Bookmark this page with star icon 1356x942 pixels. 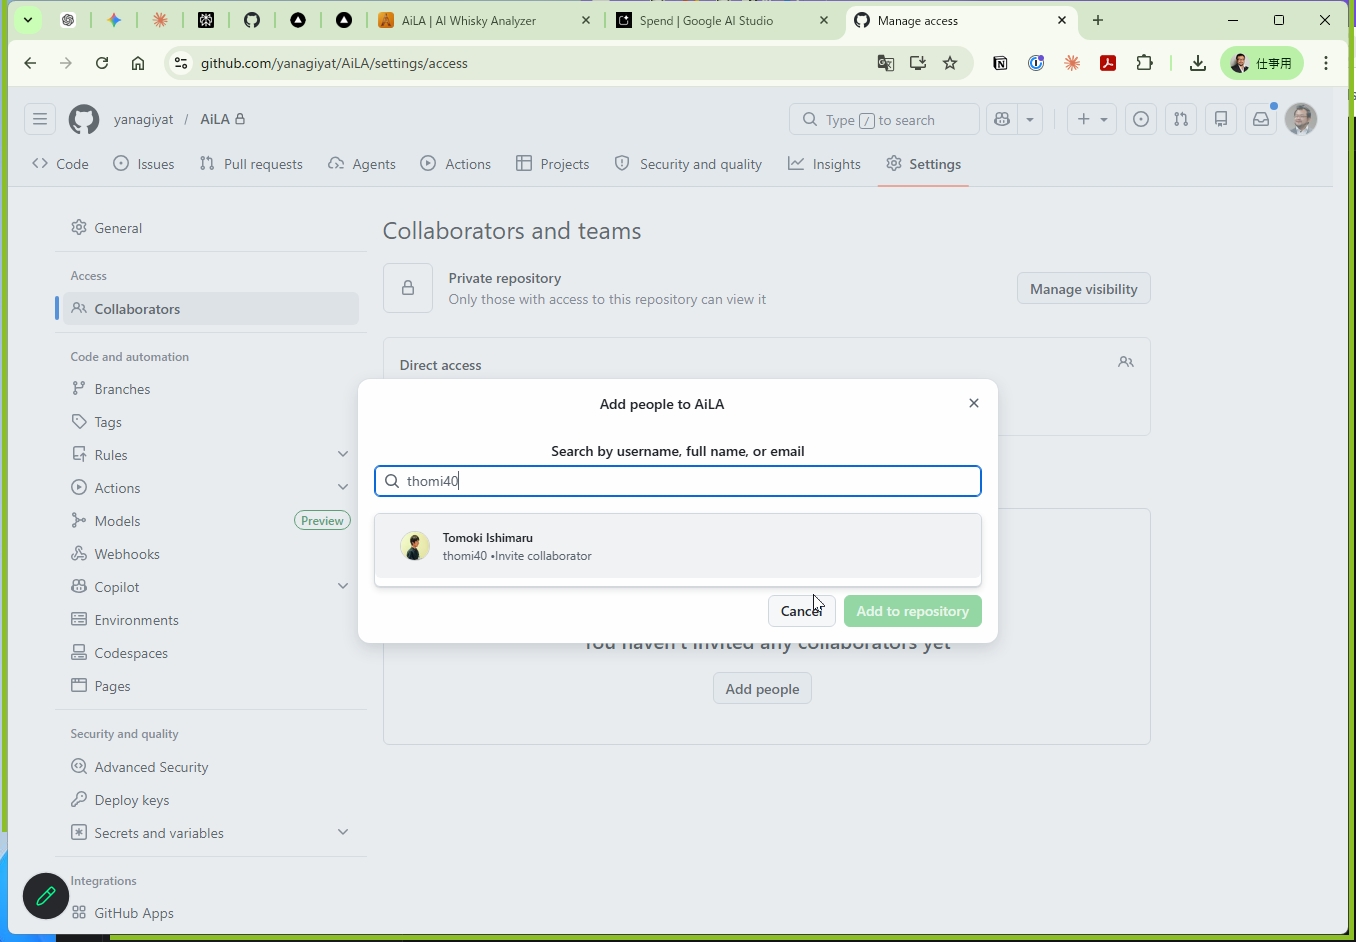(950, 63)
